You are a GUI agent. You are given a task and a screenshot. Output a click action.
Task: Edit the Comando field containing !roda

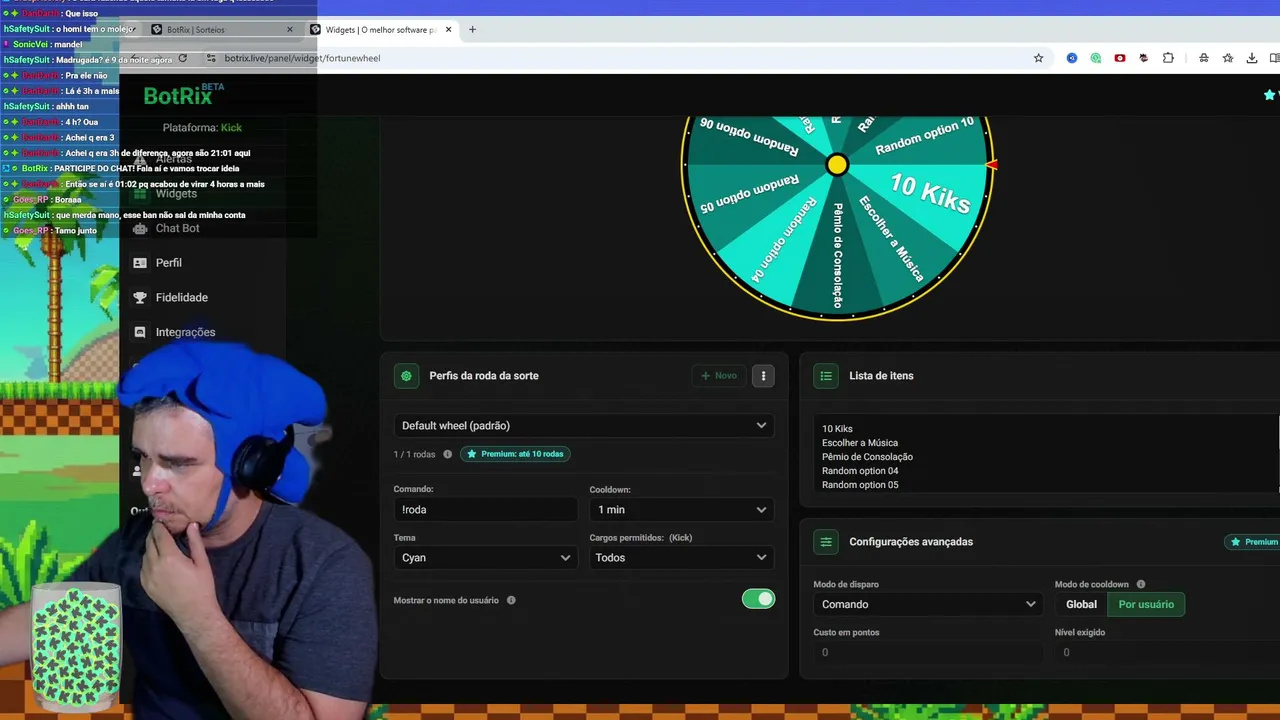485,510
